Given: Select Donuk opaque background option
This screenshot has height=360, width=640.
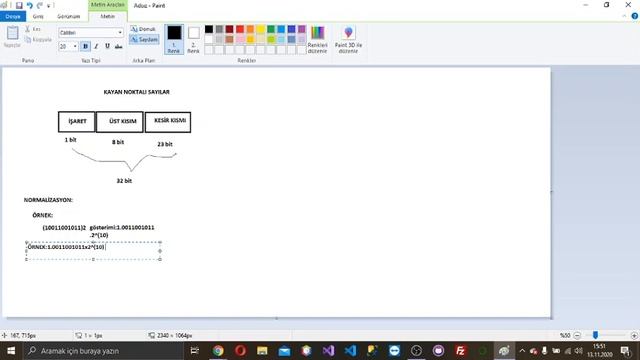Looking at the screenshot, I should point(144,29).
